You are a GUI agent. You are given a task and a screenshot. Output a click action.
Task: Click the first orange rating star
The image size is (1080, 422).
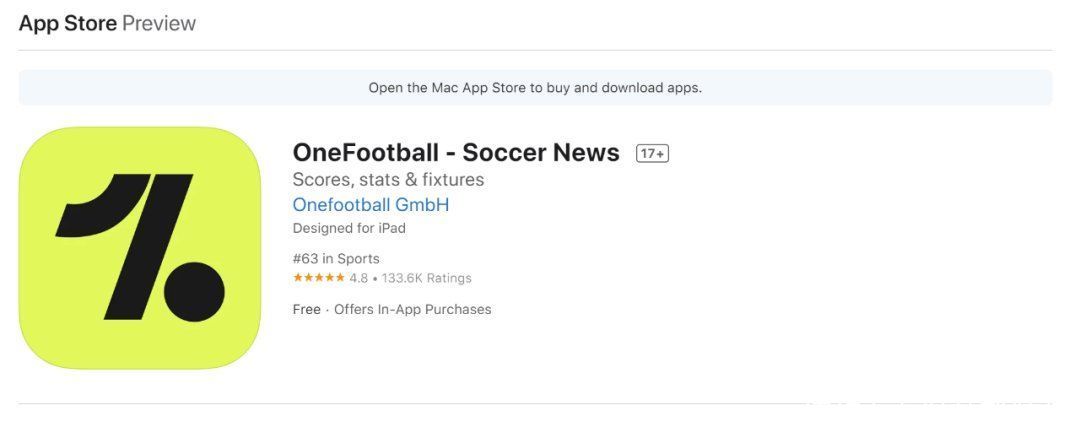(x=298, y=277)
